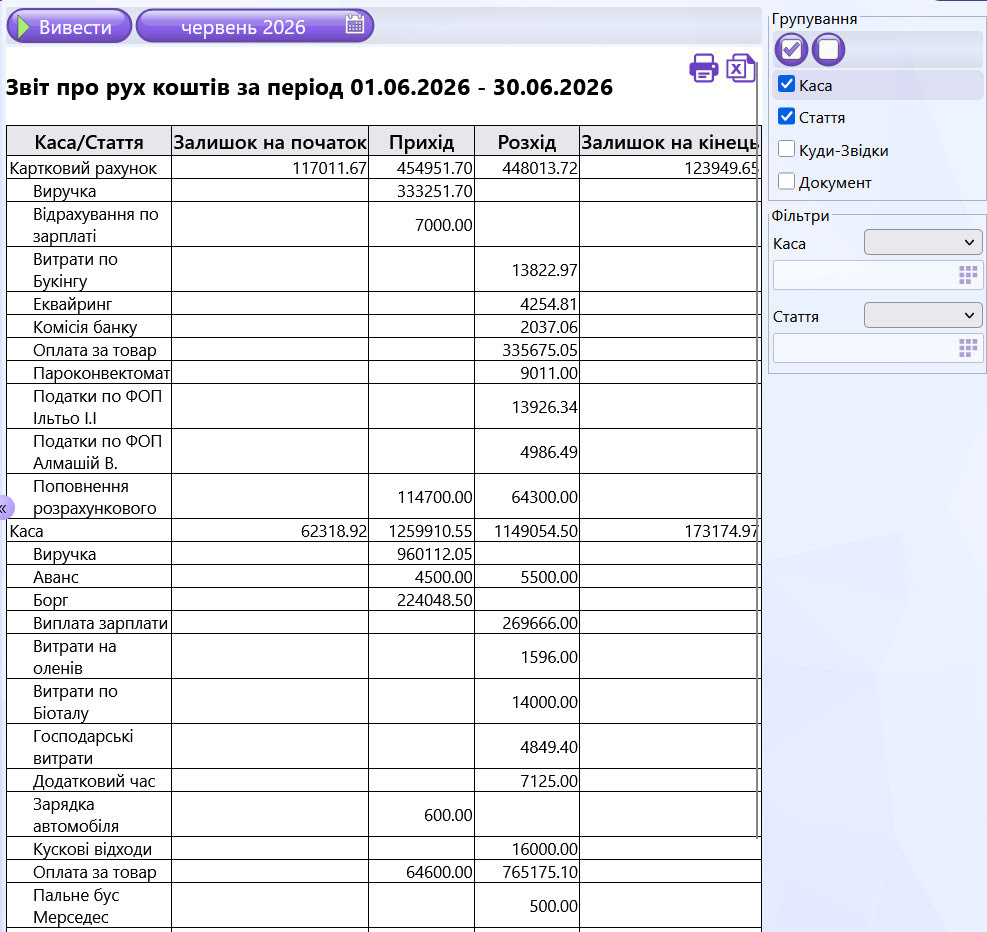The image size is (987, 932).
Task: Click the Розхід column header
Action: [527, 142]
